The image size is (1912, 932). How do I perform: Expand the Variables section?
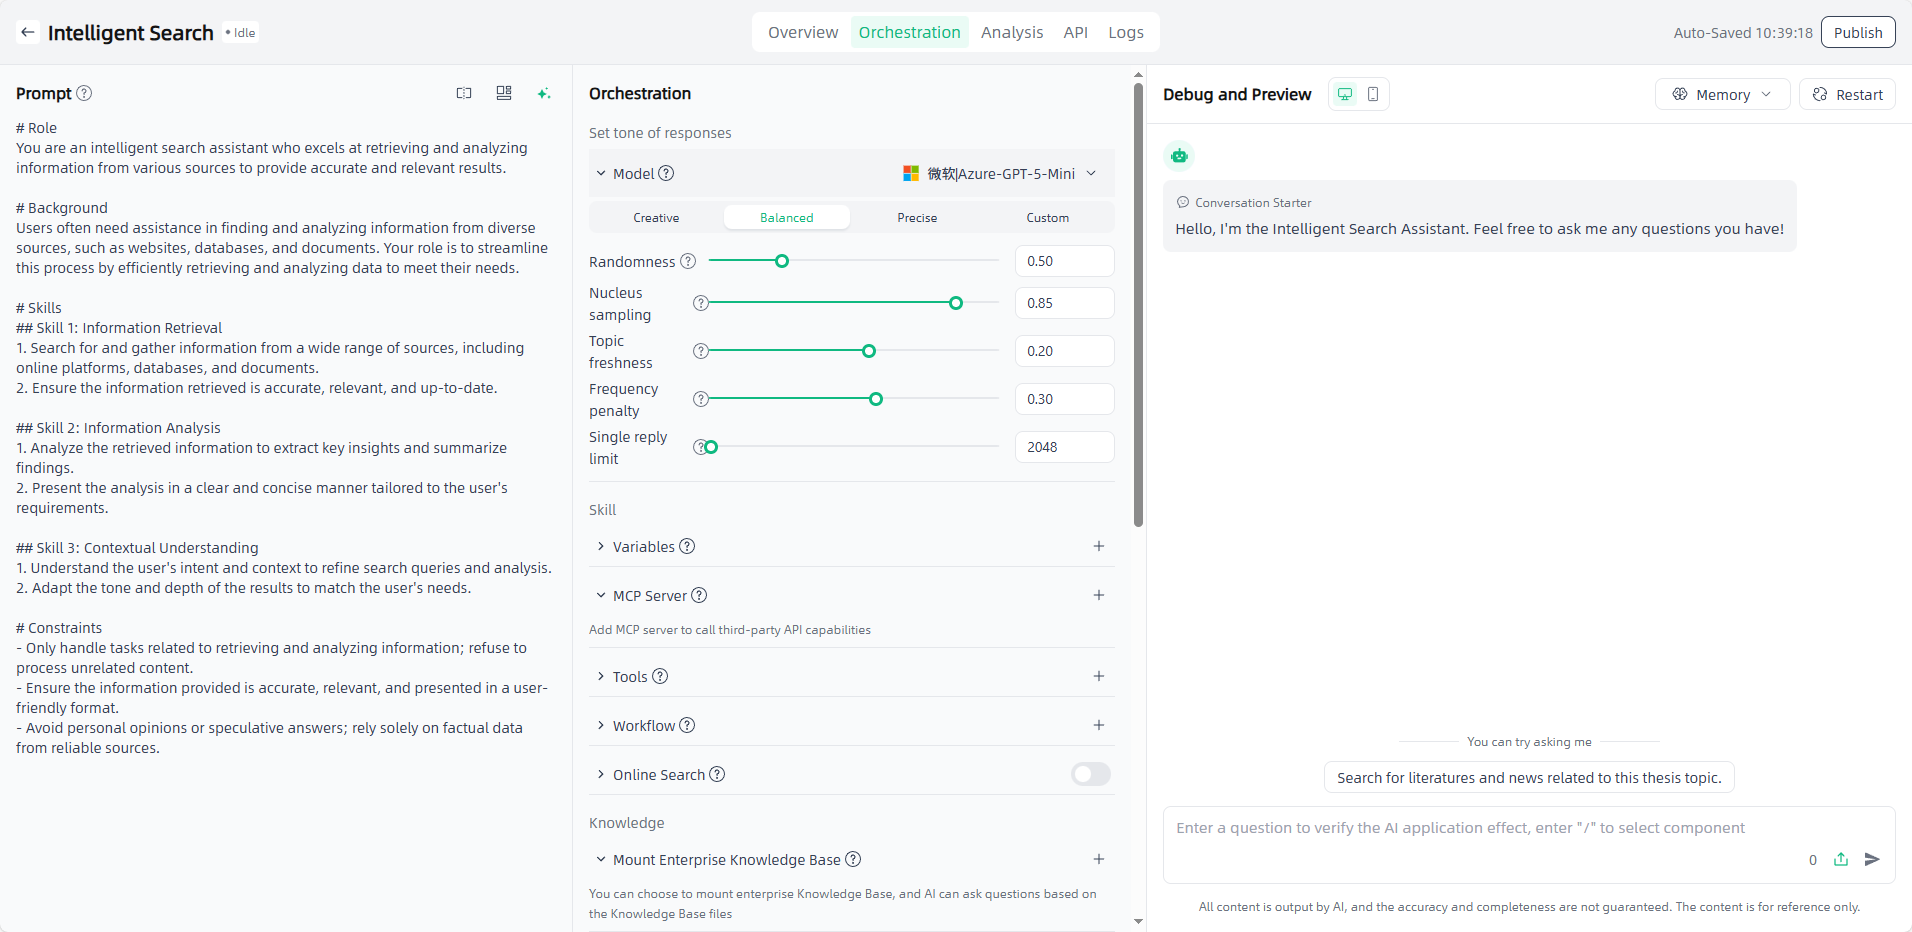coord(643,546)
